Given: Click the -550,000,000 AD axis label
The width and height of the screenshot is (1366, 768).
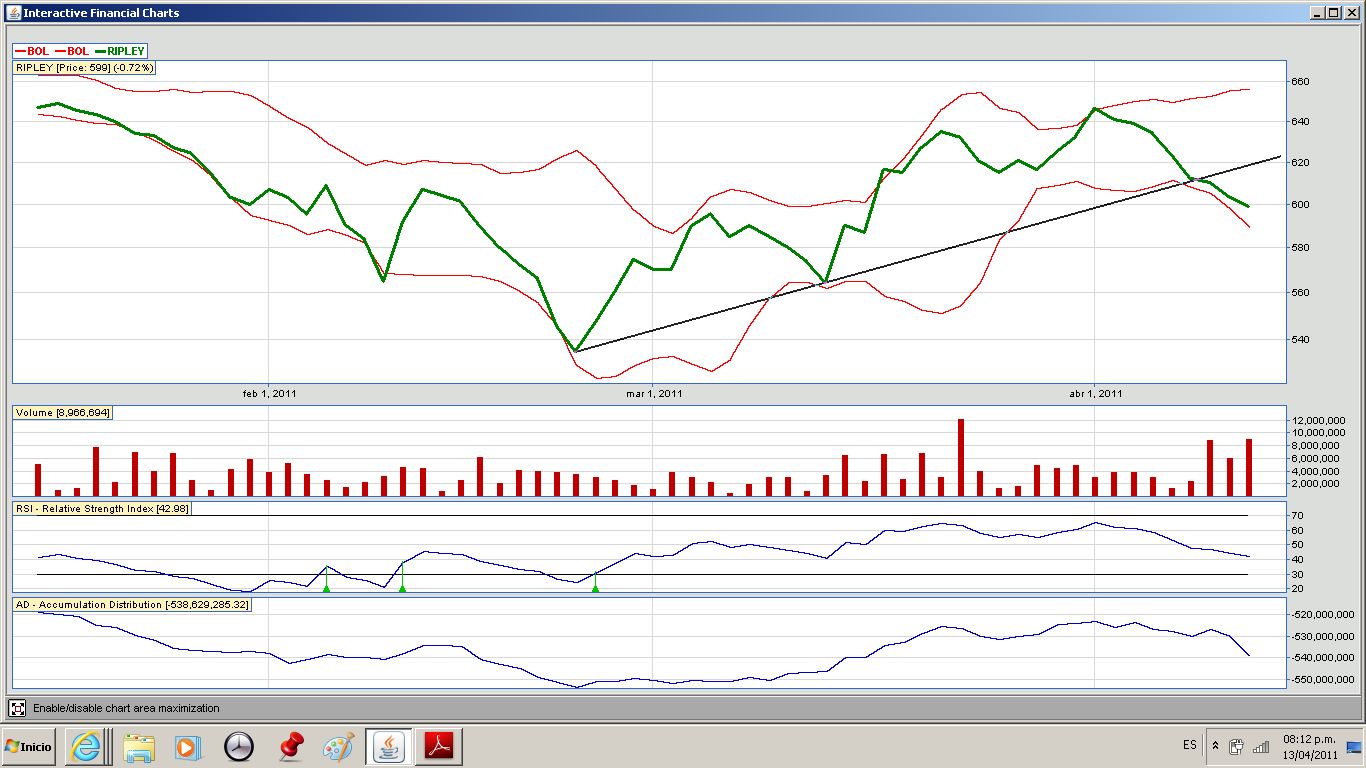Looking at the screenshot, I should [1322, 680].
